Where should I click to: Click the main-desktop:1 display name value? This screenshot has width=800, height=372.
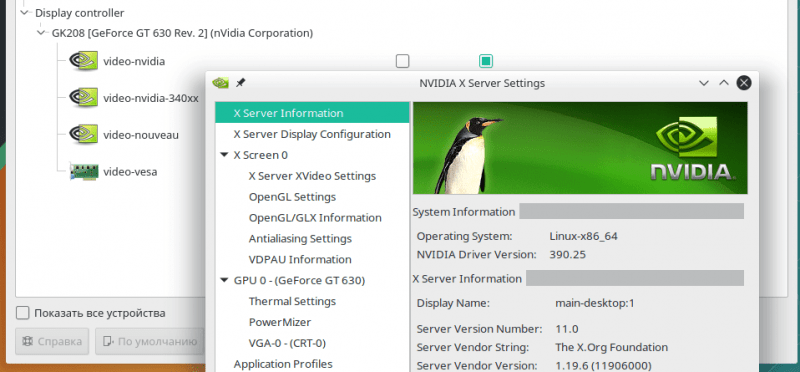pyautogui.click(x=594, y=303)
